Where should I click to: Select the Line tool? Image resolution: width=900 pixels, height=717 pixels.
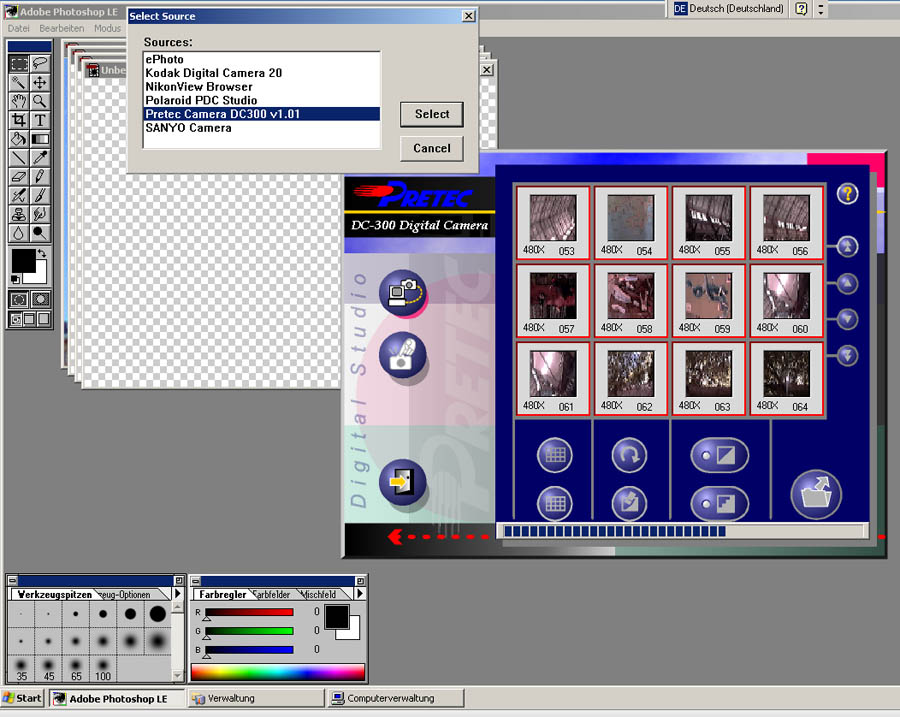tap(19, 158)
